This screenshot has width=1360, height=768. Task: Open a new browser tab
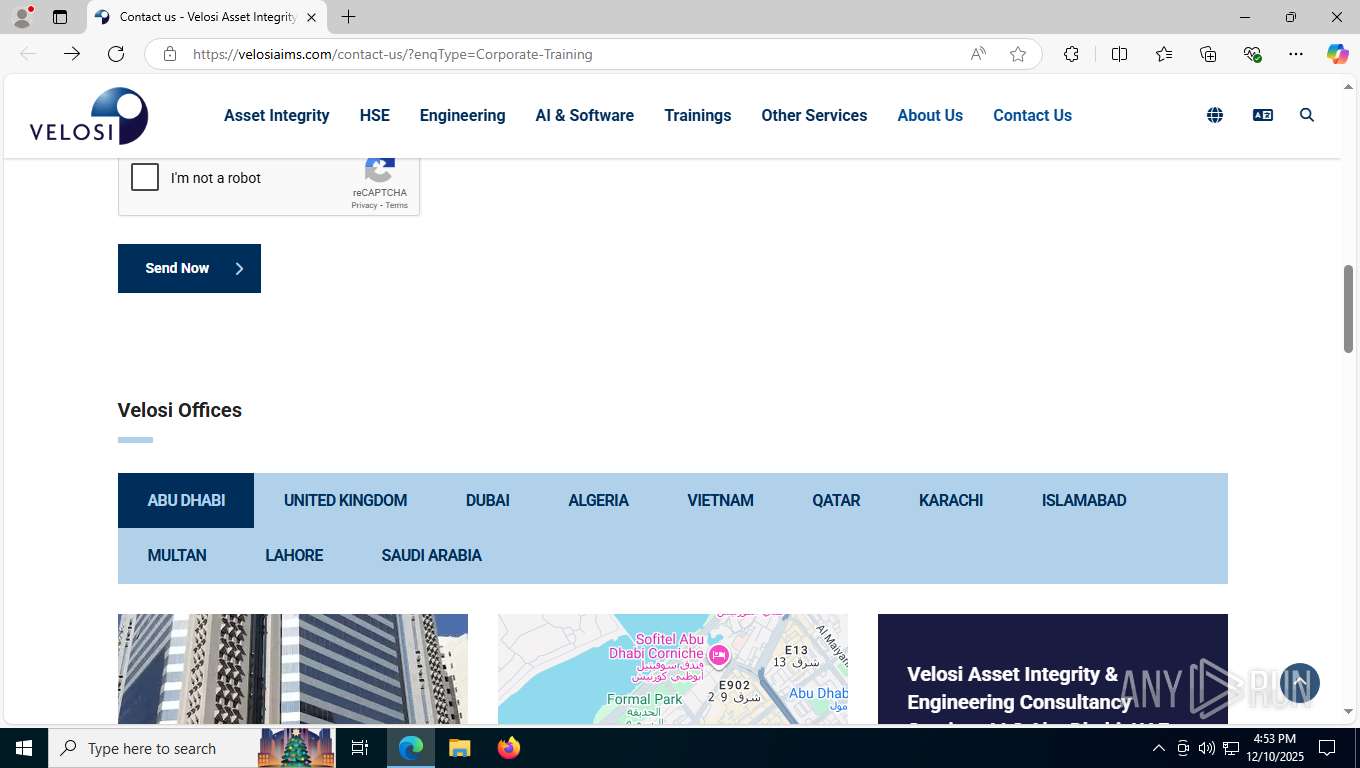tap(348, 17)
